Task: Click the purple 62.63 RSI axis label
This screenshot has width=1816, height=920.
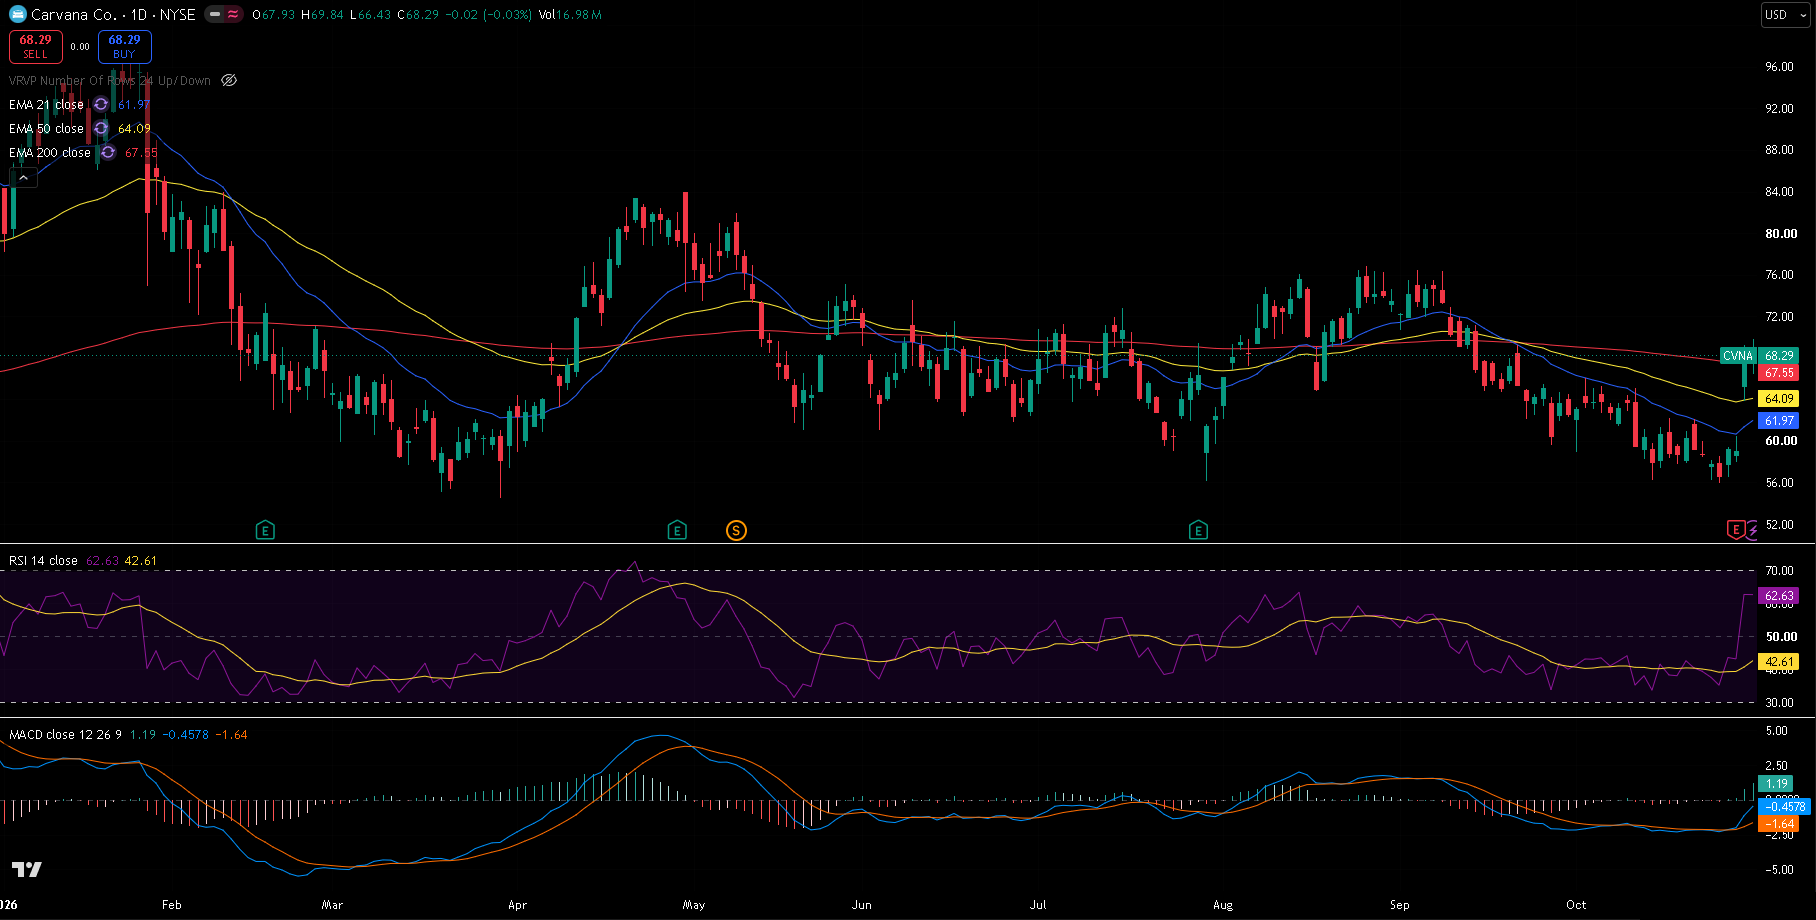Action: click(1779, 595)
